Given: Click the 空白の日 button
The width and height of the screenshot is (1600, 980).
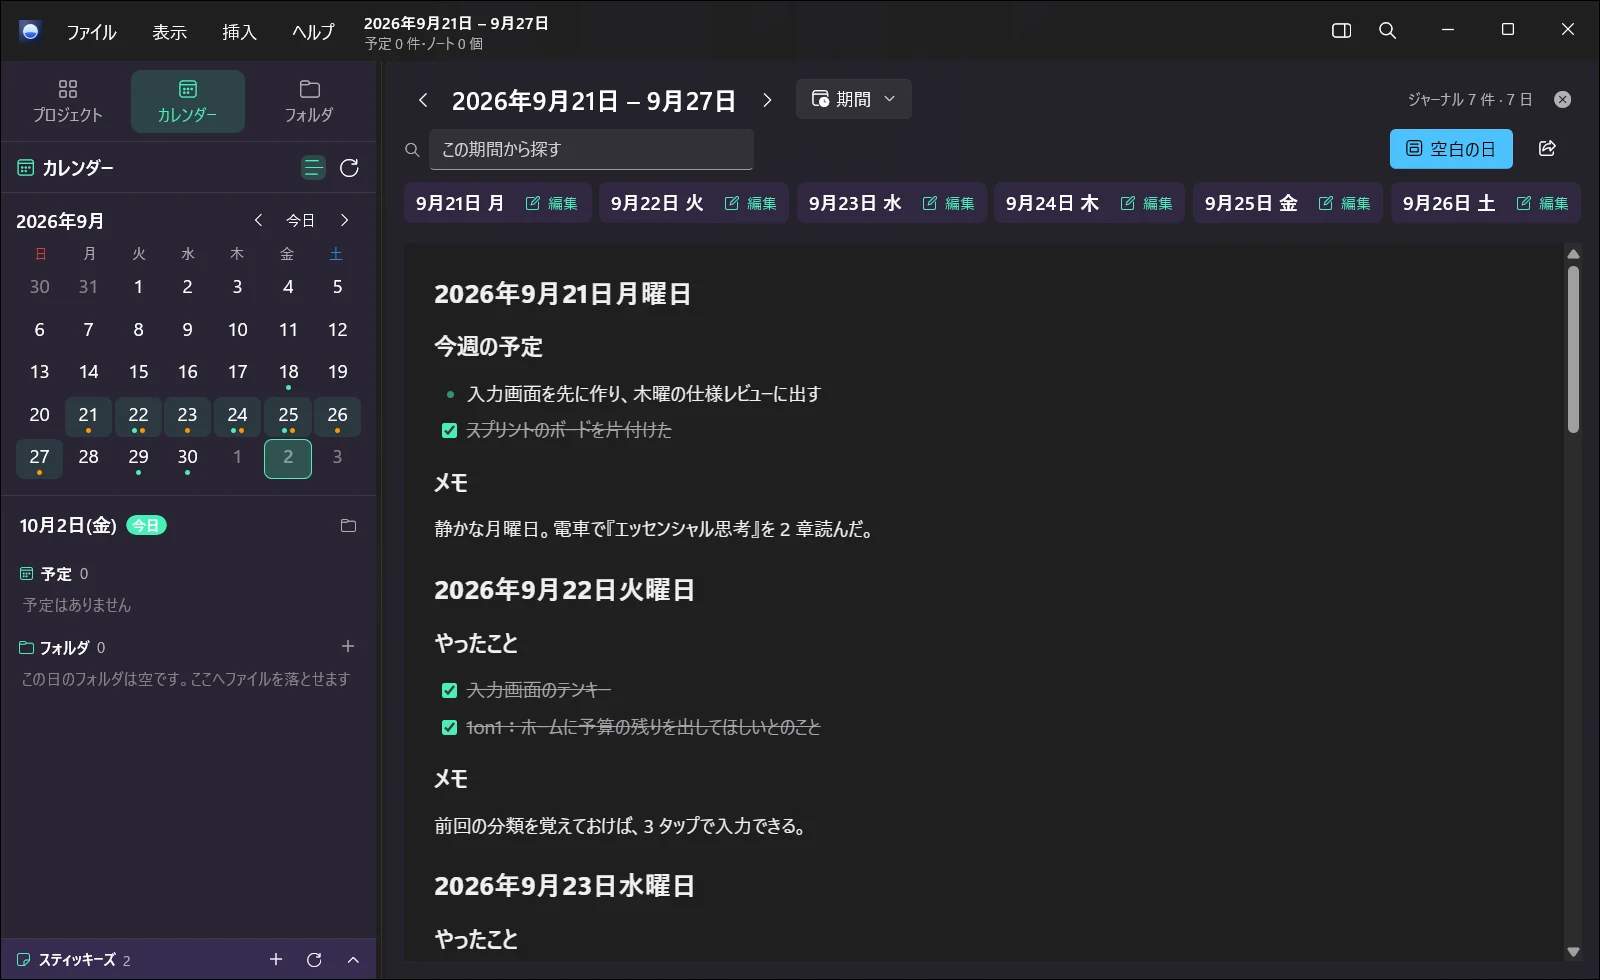Looking at the screenshot, I should click(1451, 149).
